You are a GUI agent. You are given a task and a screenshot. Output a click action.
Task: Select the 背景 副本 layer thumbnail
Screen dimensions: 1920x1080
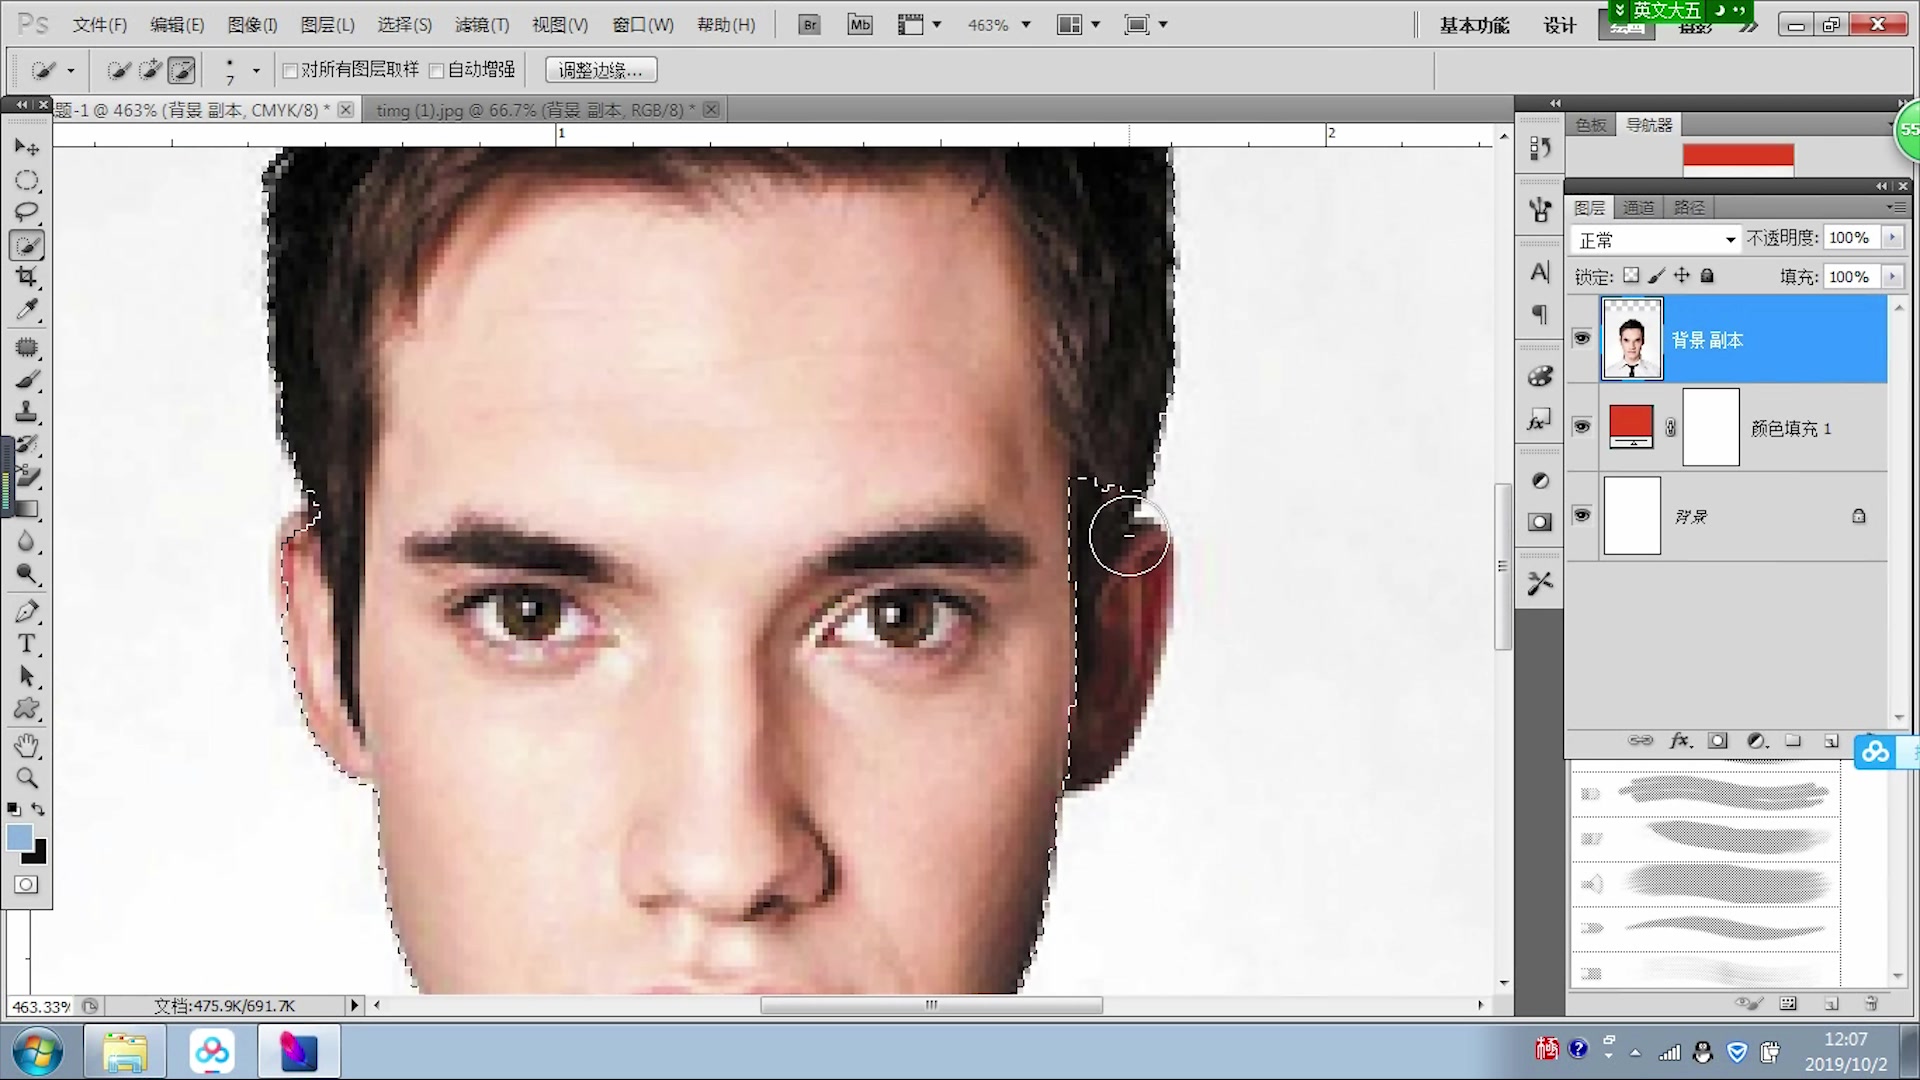(1632, 339)
